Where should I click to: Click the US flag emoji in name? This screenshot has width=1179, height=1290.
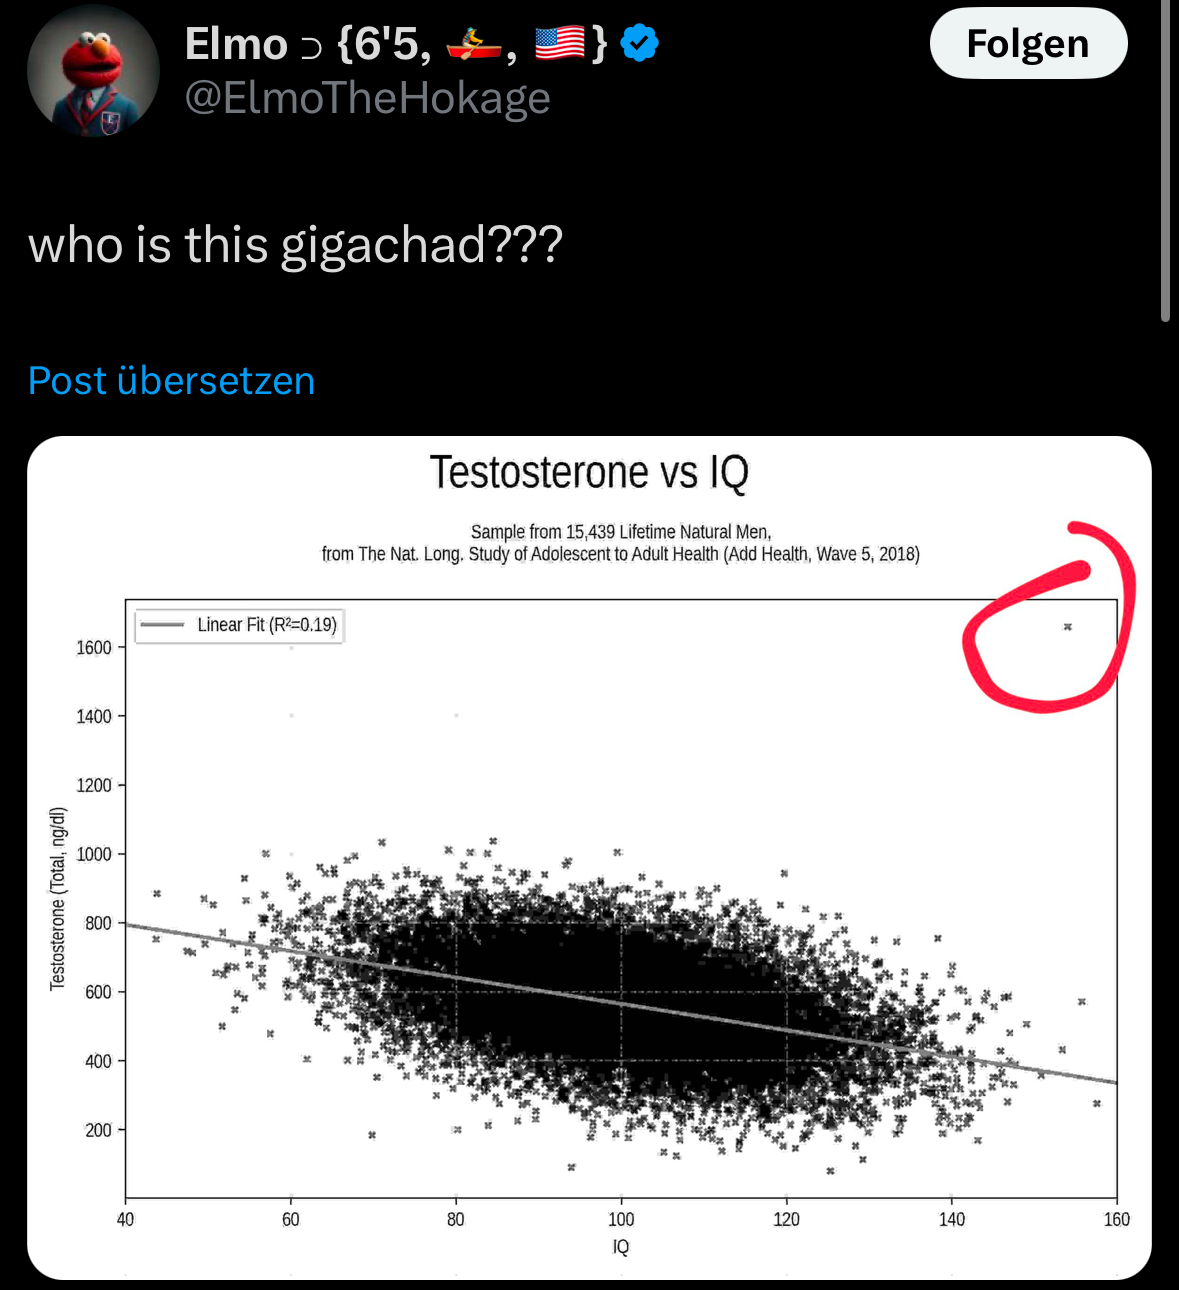click(x=560, y=44)
